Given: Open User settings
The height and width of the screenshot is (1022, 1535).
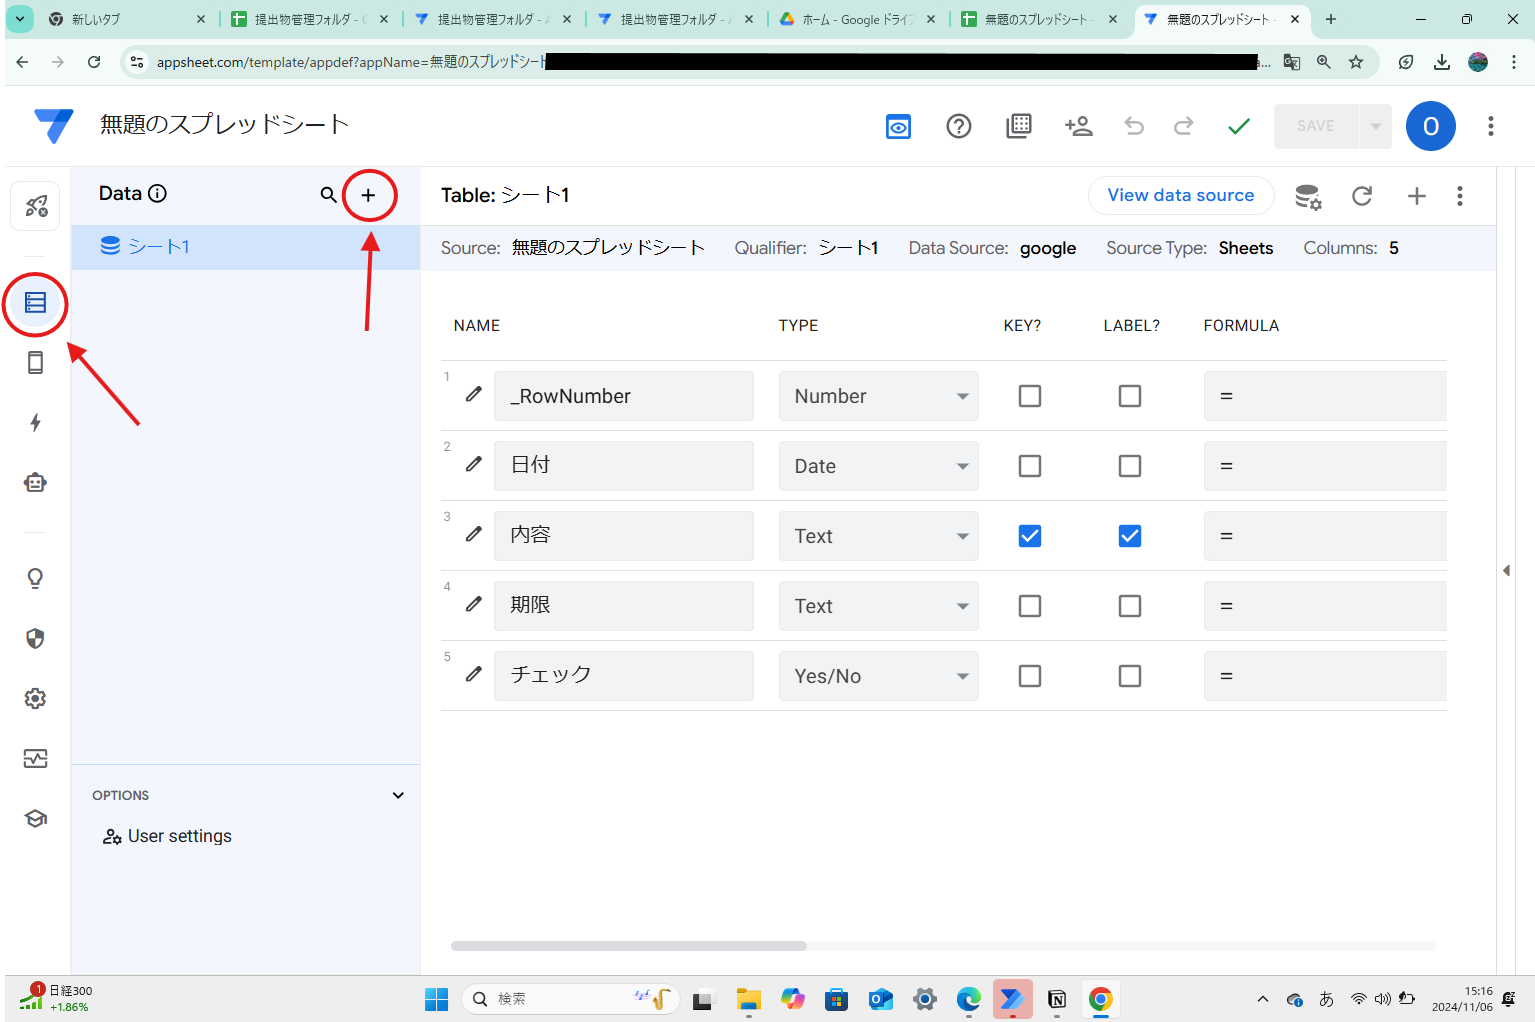Looking at the screenshot, I should [x=168, y=836].
